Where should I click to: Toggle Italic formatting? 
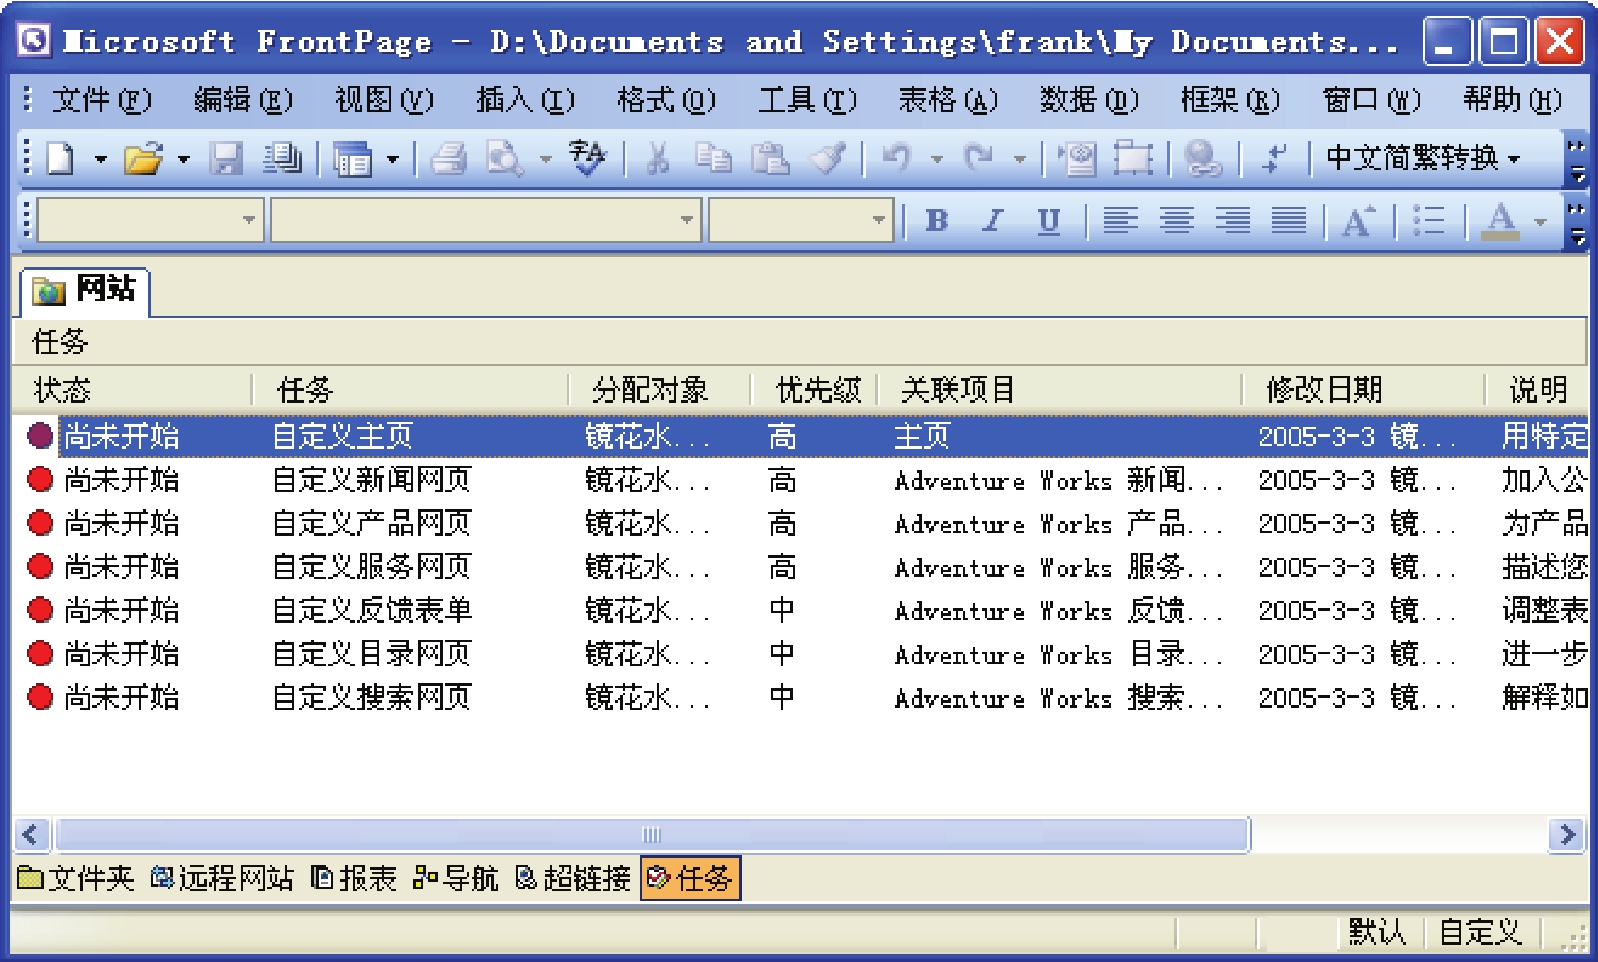(993, 220)
